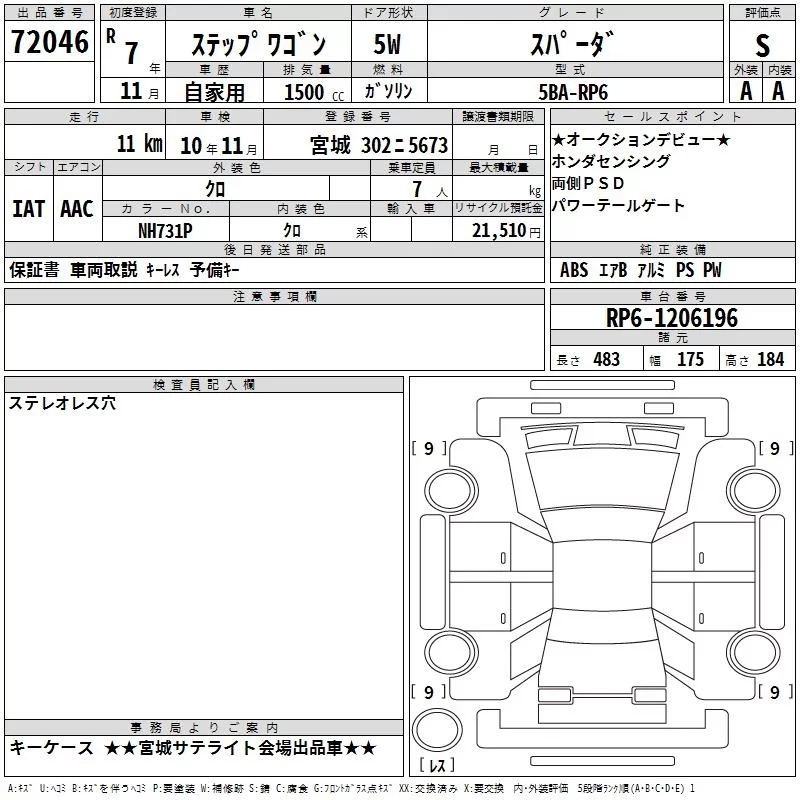
Task: Click the セールスポイント section header
Action: (x=672, y=117)
